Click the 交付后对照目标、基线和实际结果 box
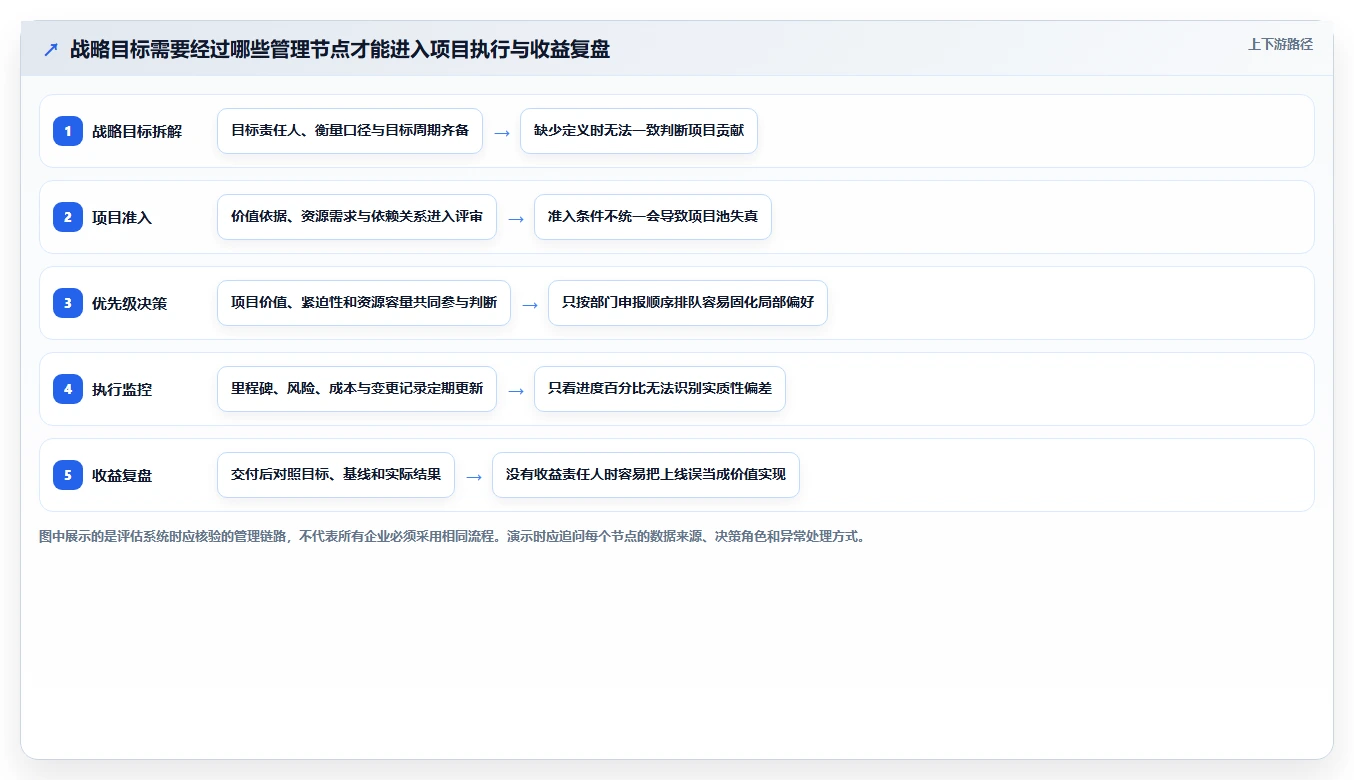 coord(336,475)
